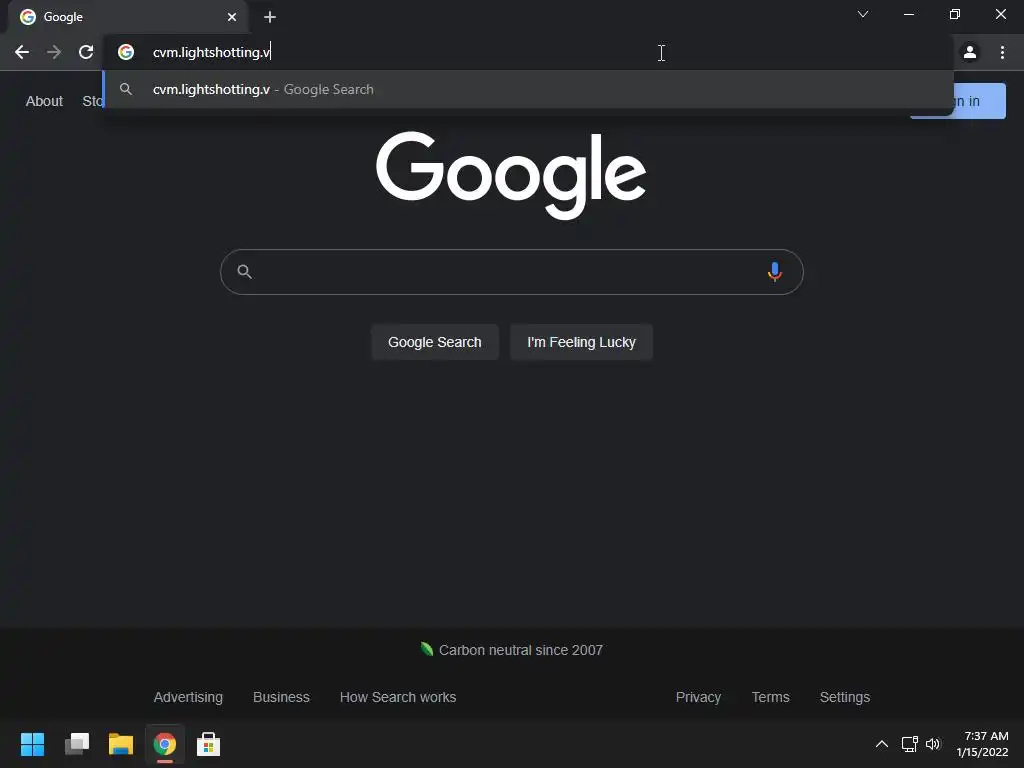Screen dimensions: 1024x768
Task: Click the magnifier icon inside the search box
Action: click(244, 272)
